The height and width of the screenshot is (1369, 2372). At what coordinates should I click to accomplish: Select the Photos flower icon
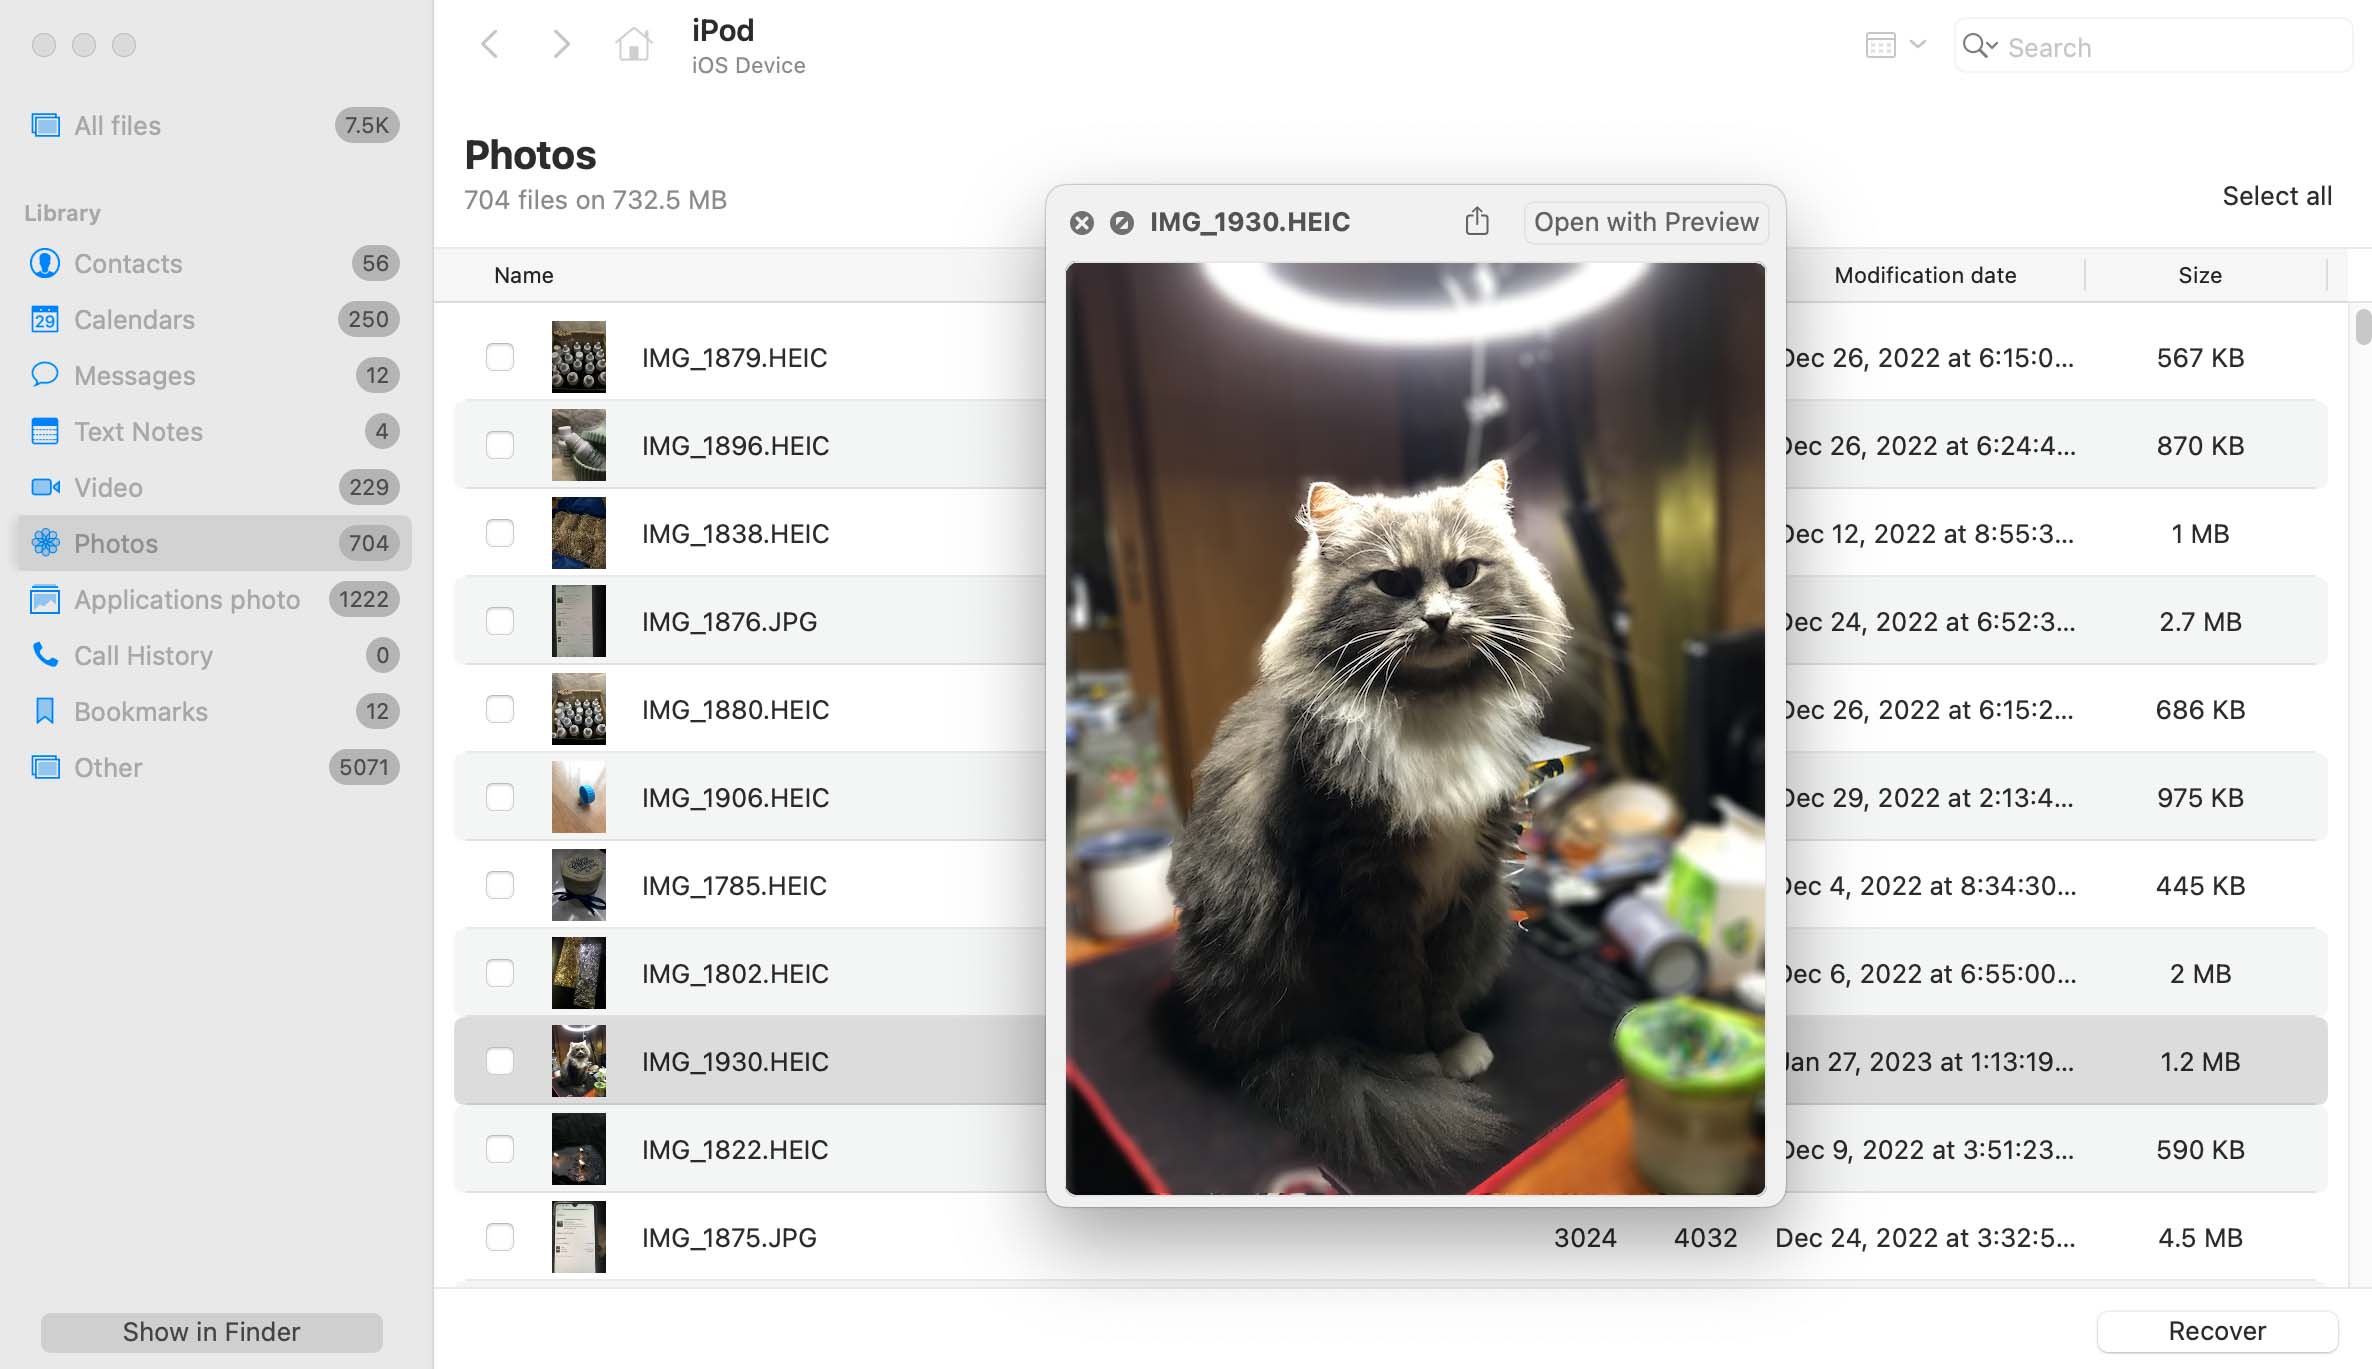45,543
